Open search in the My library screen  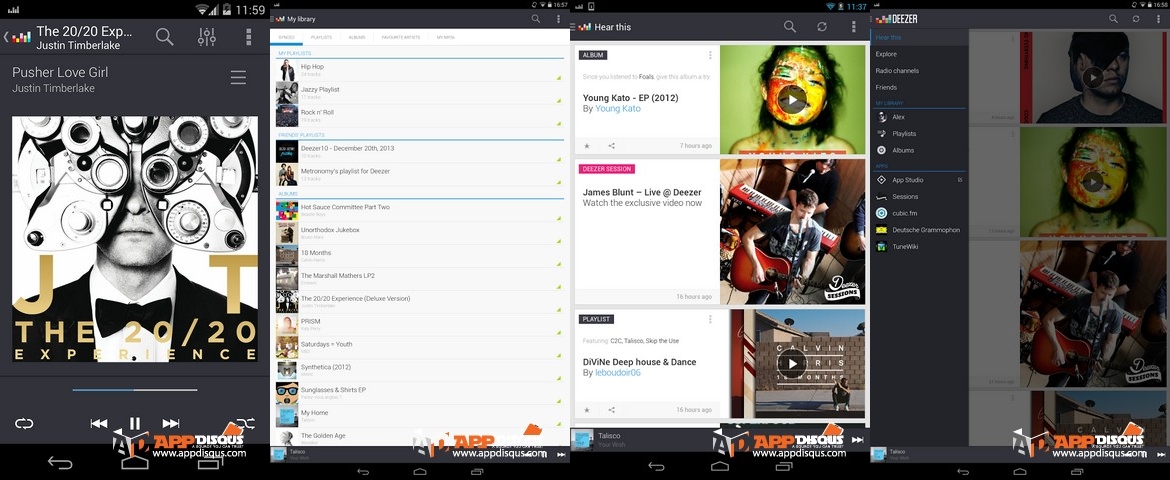pos(536,19)
